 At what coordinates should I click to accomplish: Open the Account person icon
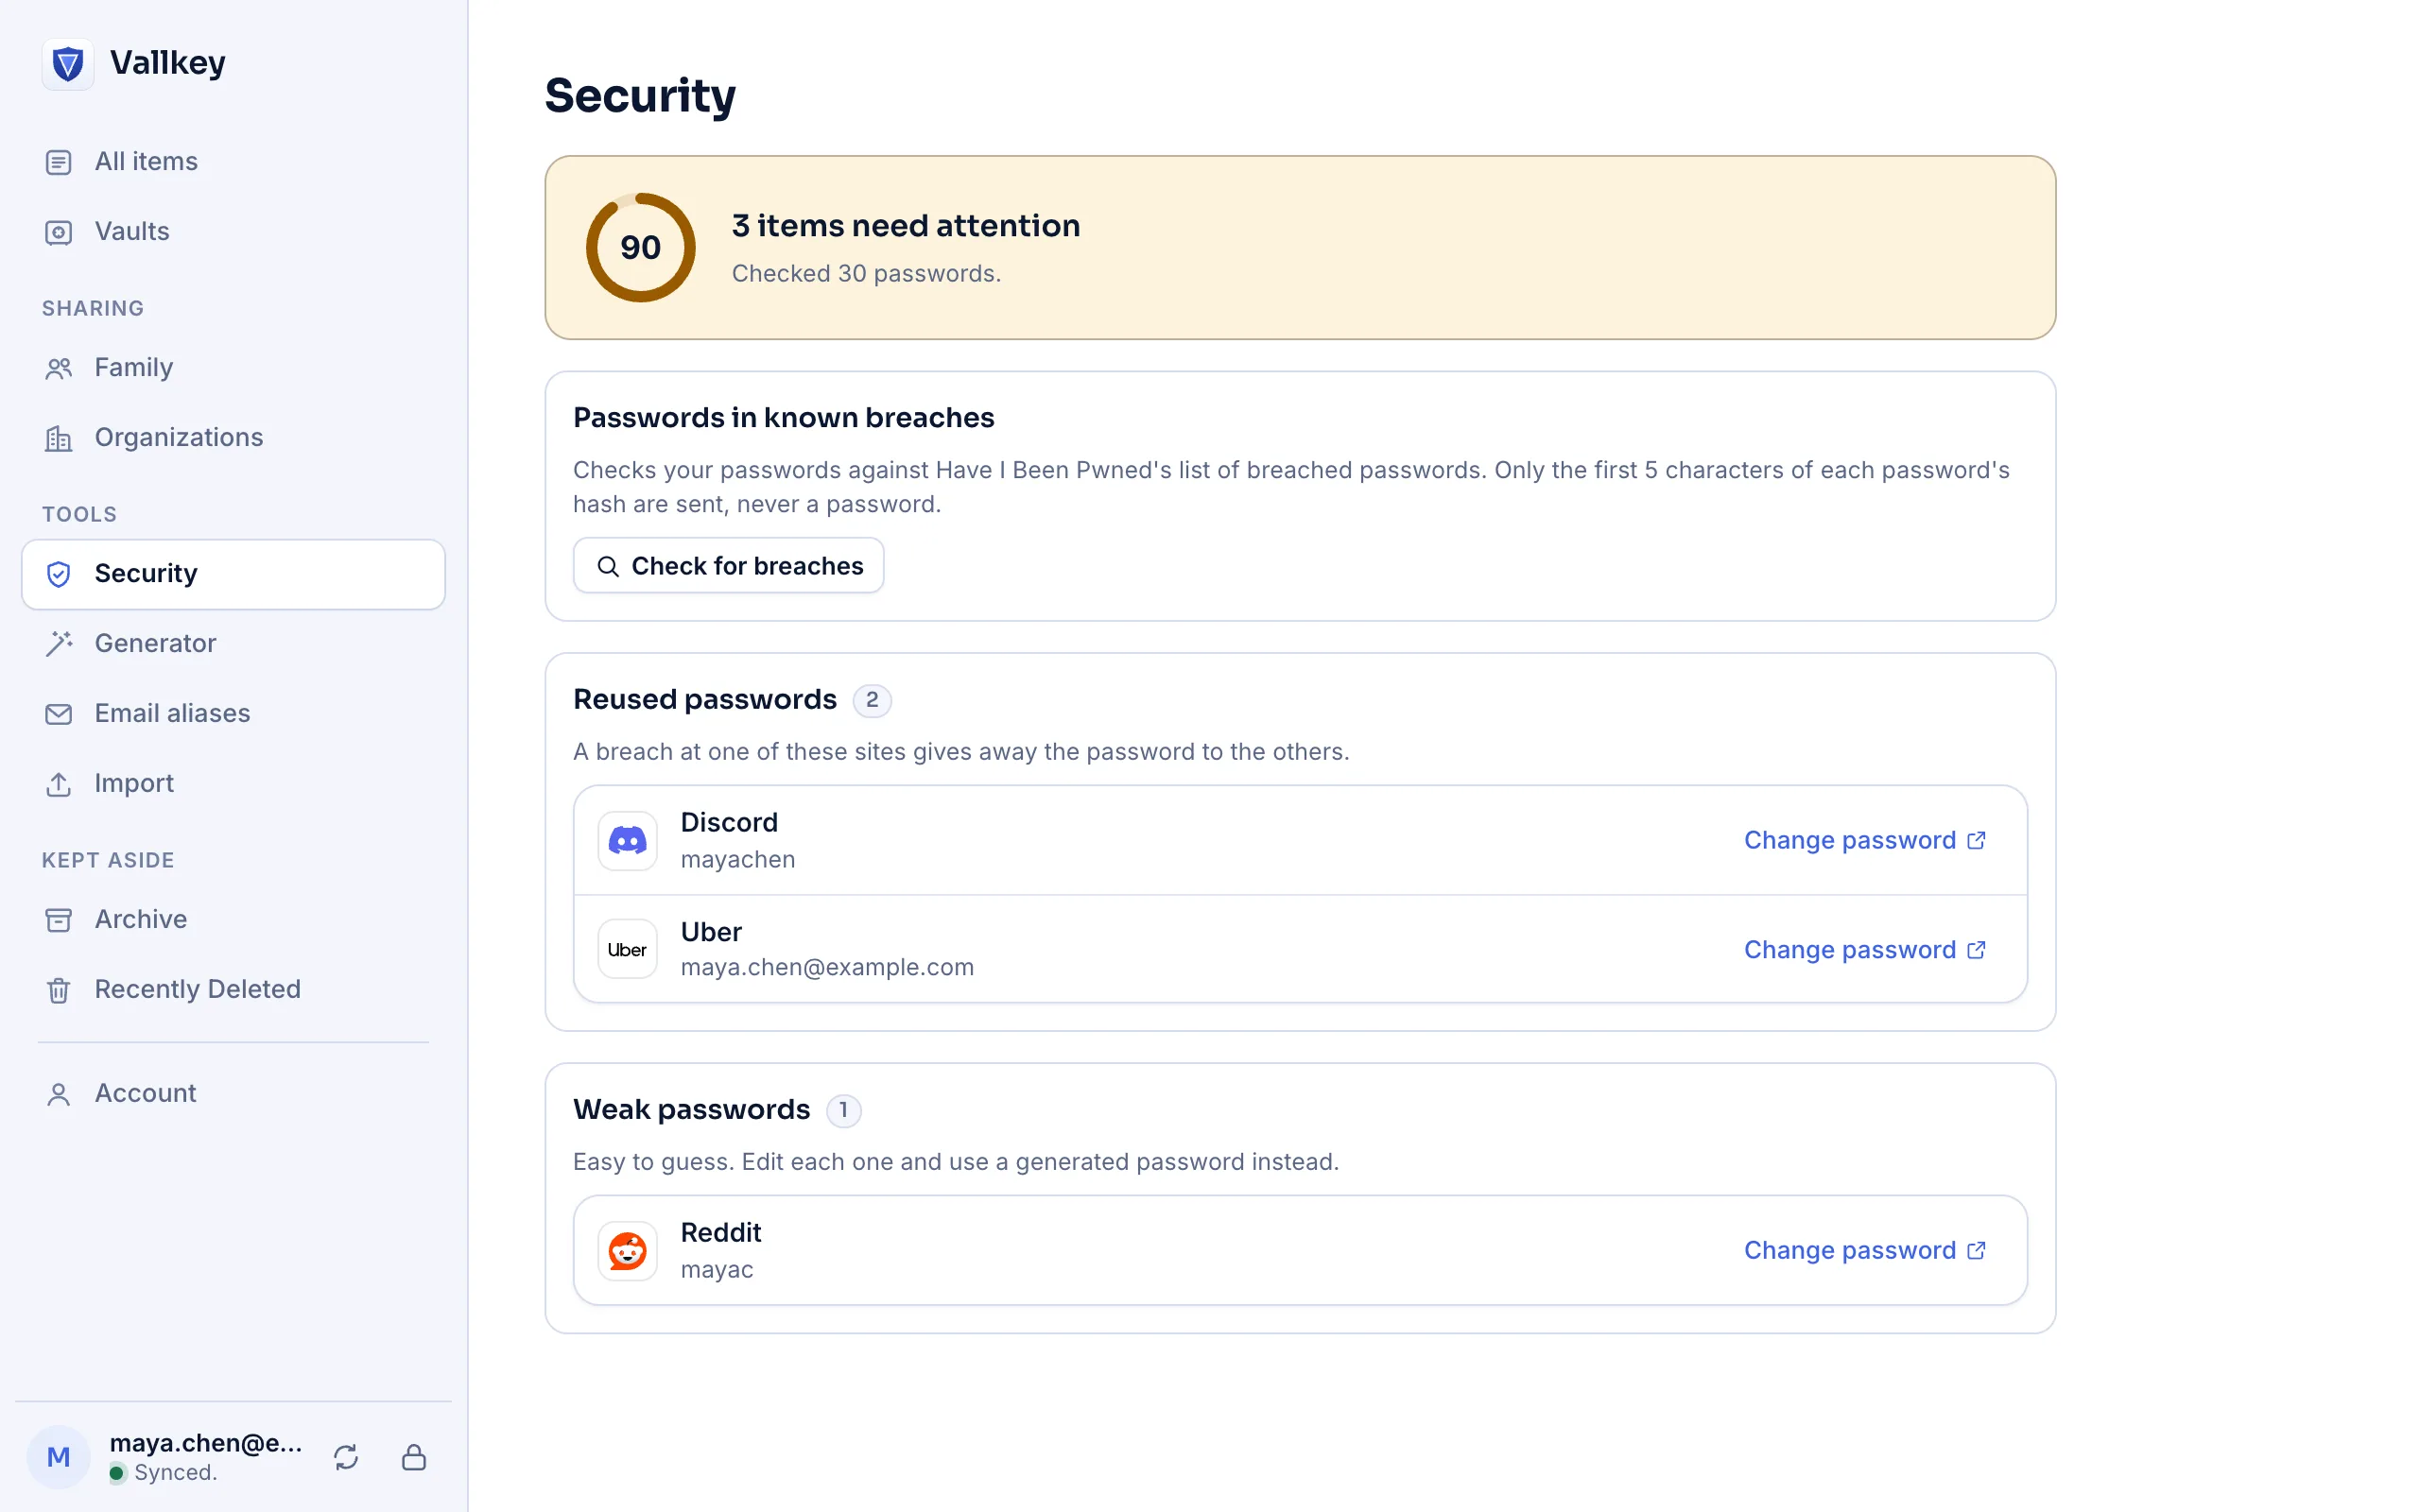click(59, 1094)
